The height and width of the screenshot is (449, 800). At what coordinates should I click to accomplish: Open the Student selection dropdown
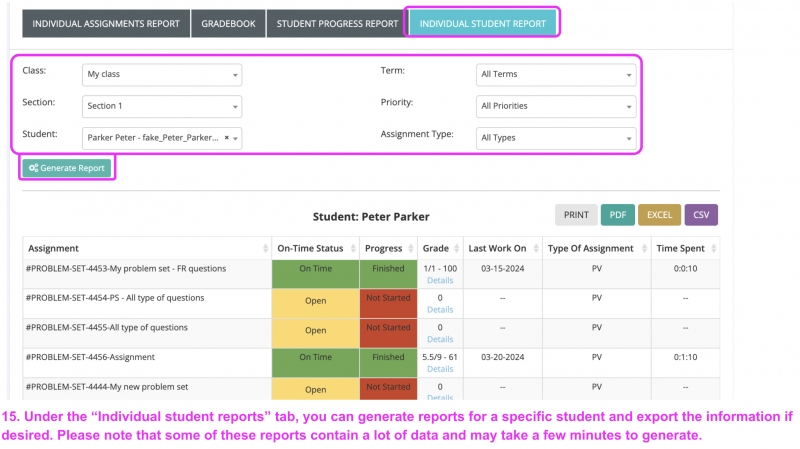(x=155, y=138)
